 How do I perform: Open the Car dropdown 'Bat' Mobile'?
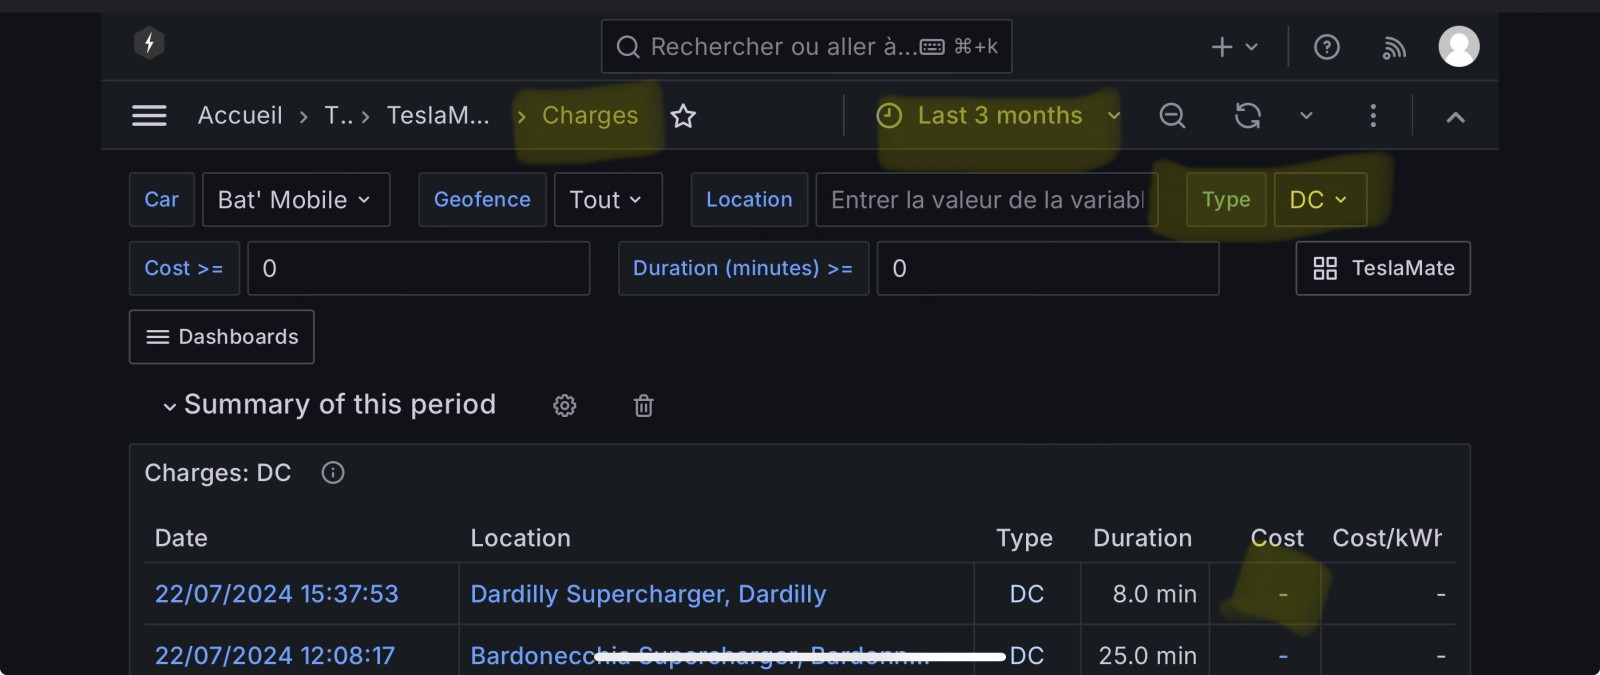pyautogui.click(x=296, y=199)
